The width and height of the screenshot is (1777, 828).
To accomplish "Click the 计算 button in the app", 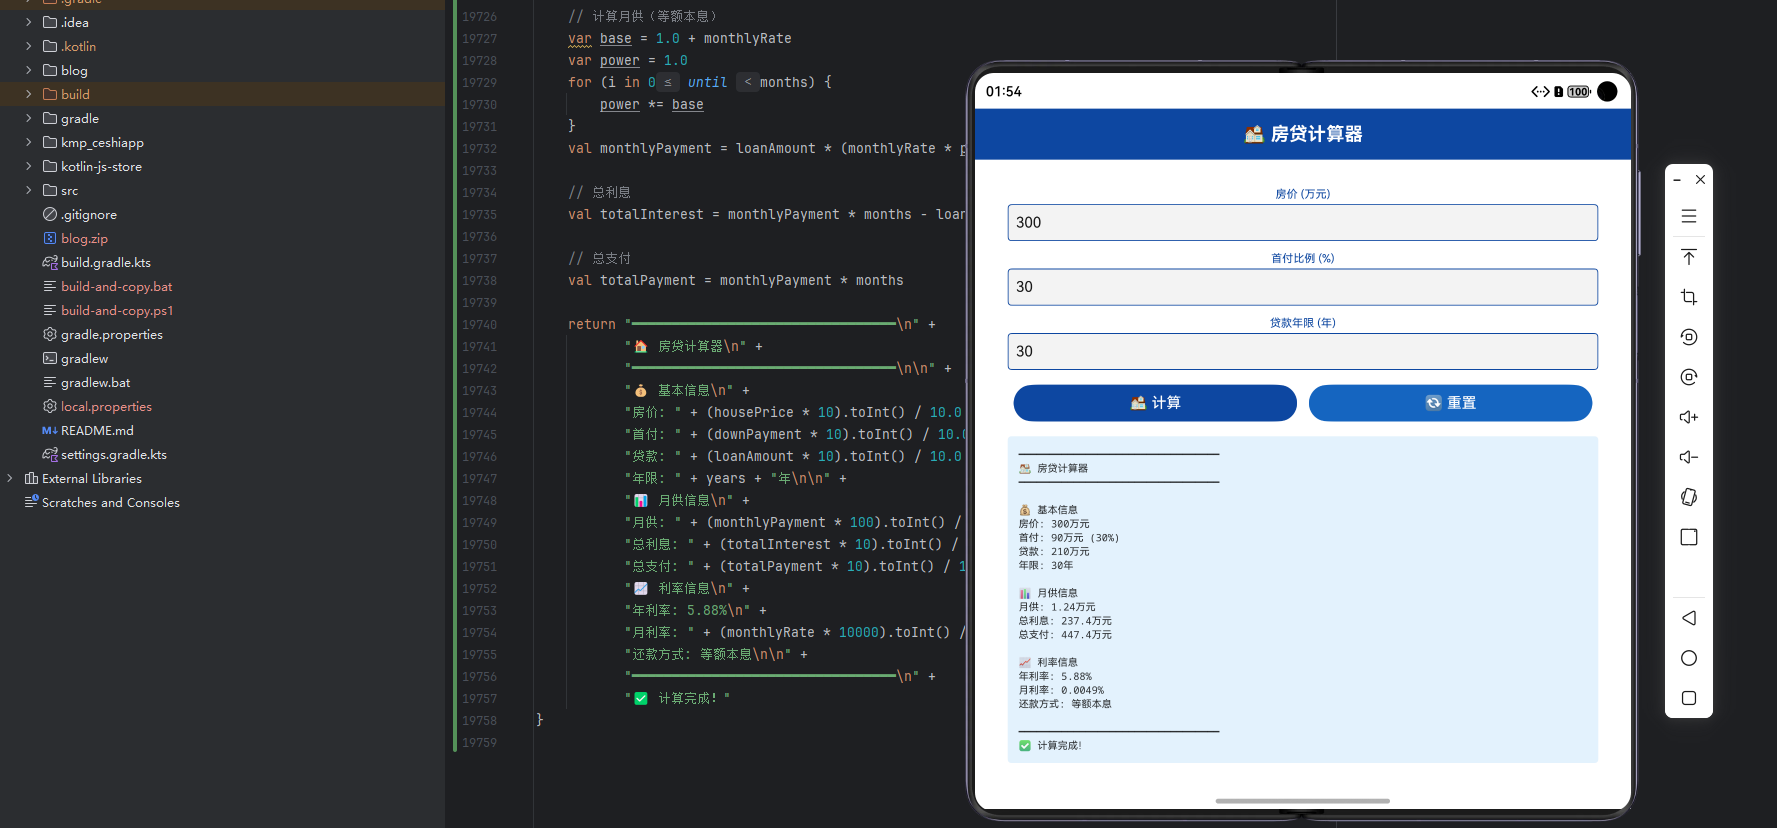I will [1155, 403].
